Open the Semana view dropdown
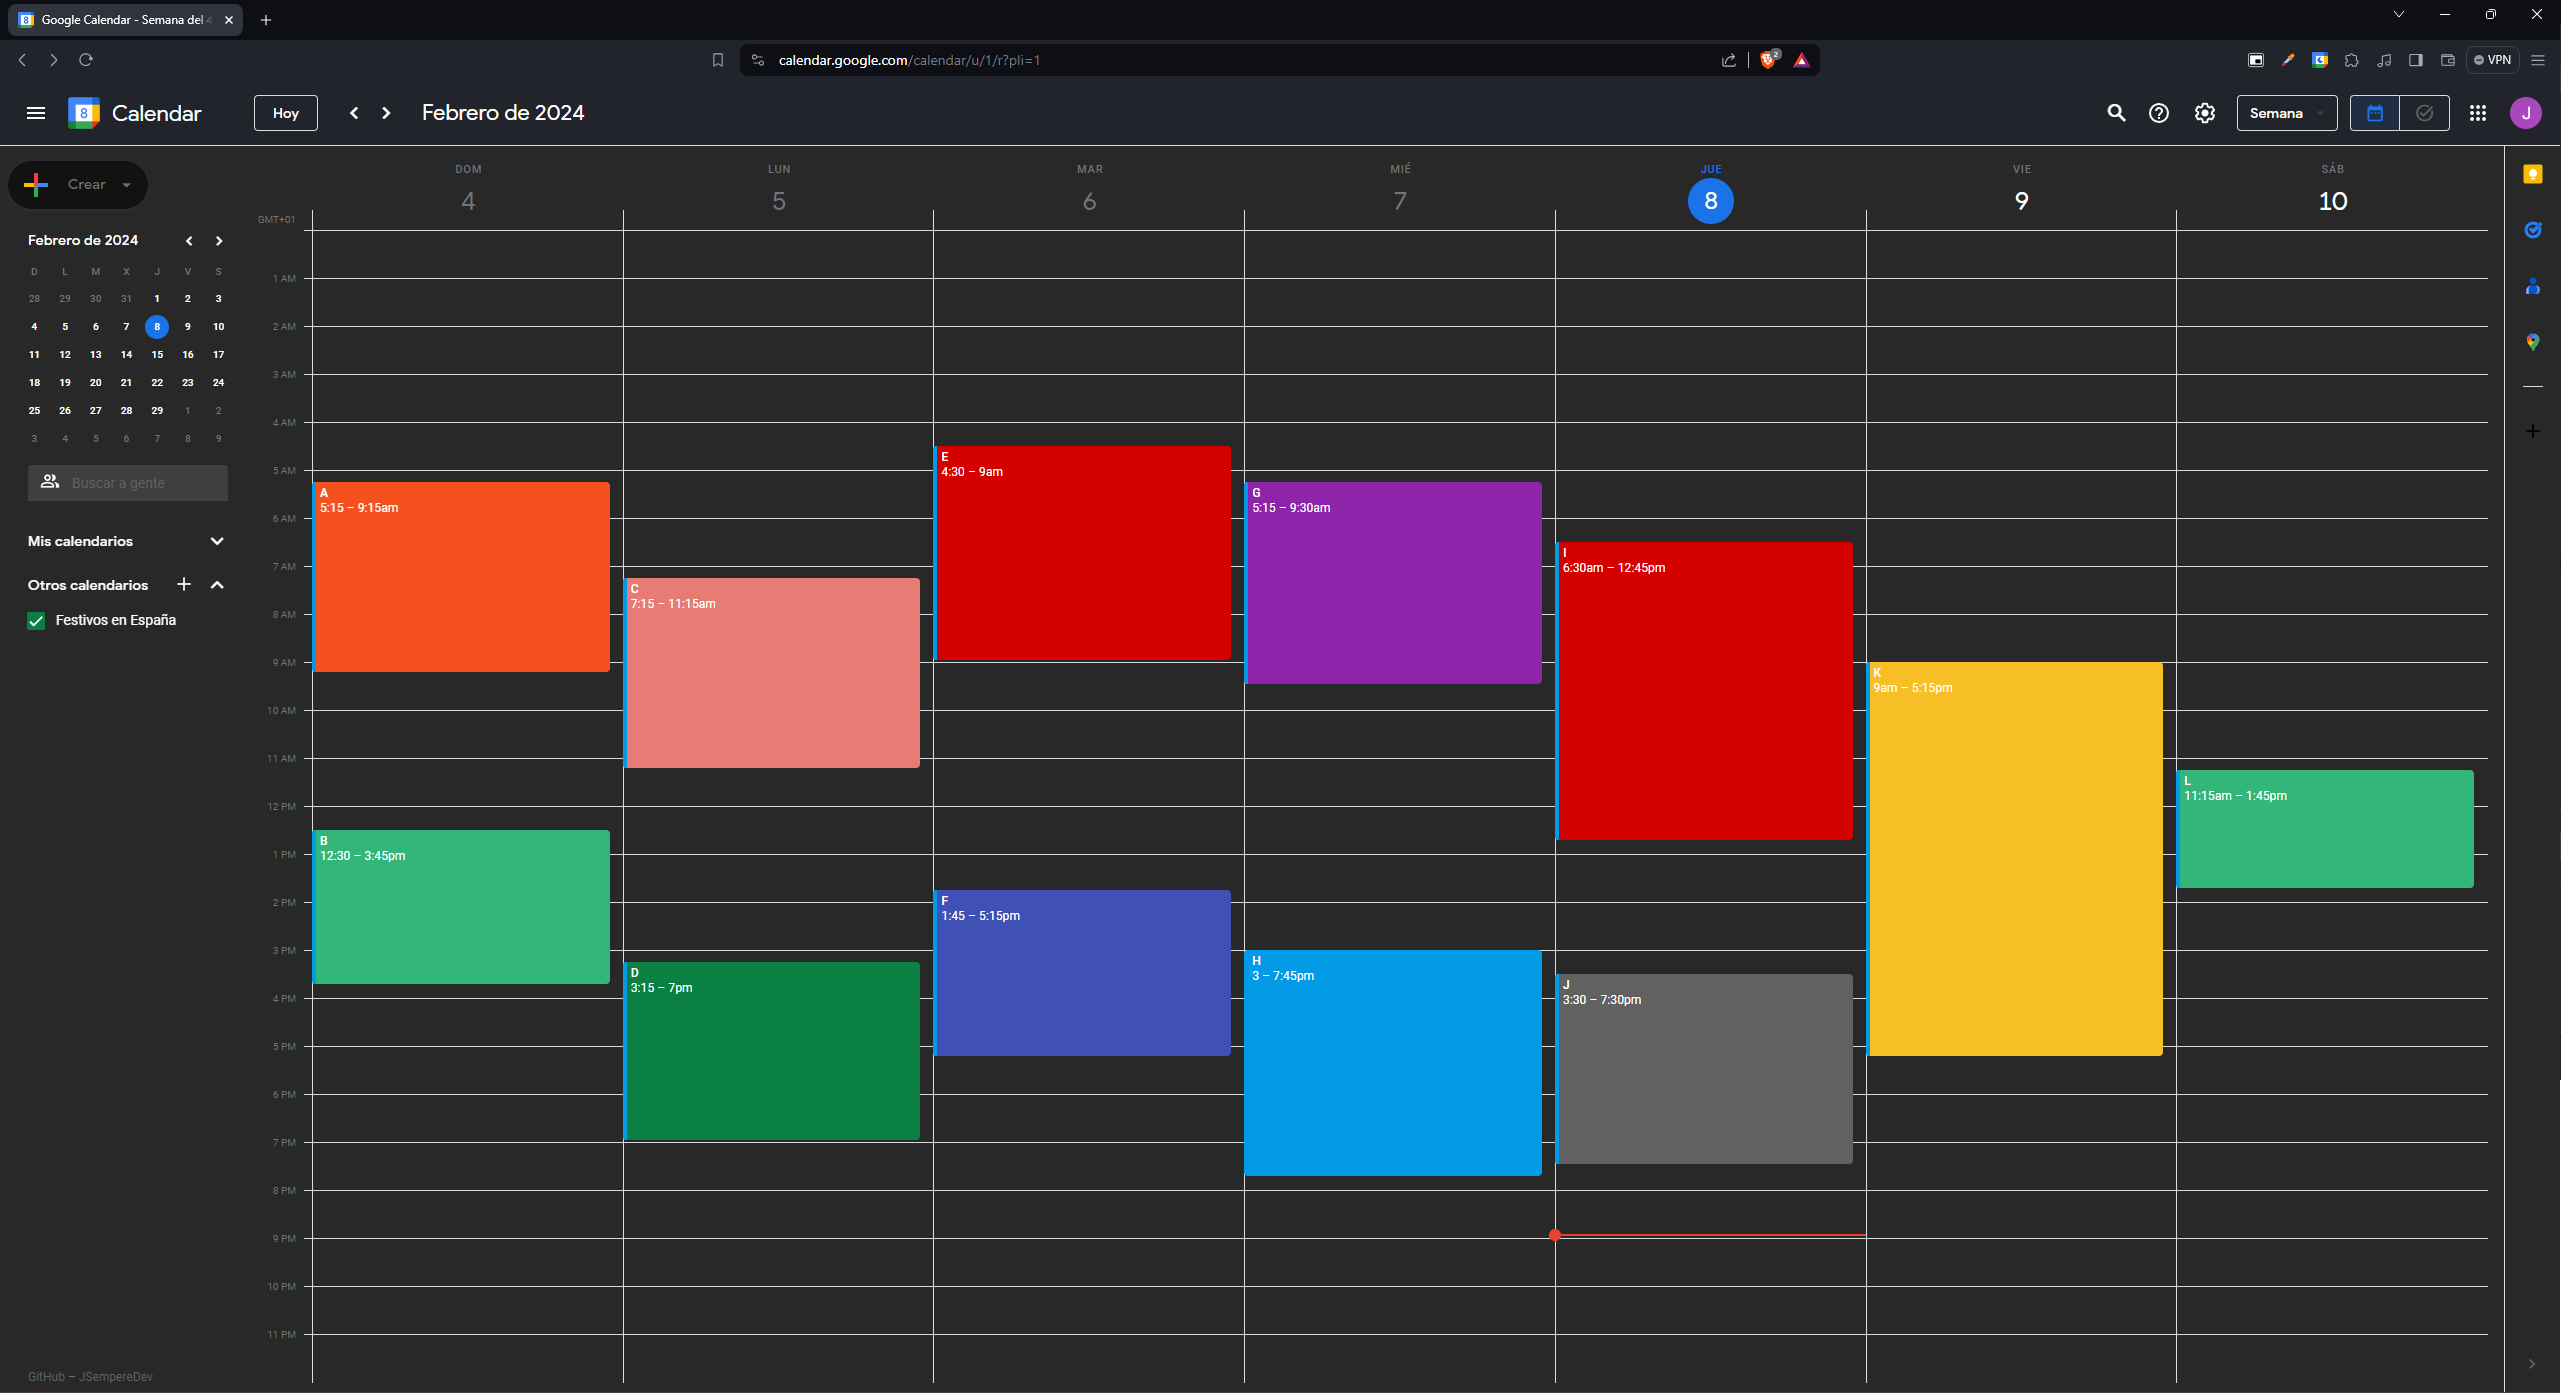The width and height of the screenshot is (2561, 1393). pyautogui.click(x=2287, y=113)
